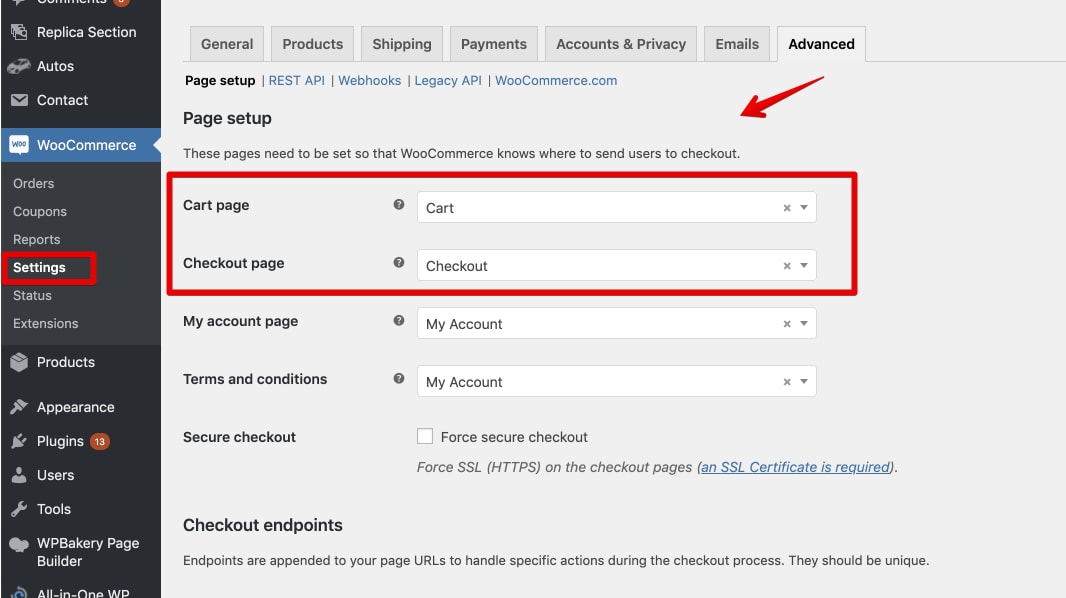Viewport: 1066px width, 598px height.
Task: Open the Legacy API subsection link
Action: tap(448, 80)
